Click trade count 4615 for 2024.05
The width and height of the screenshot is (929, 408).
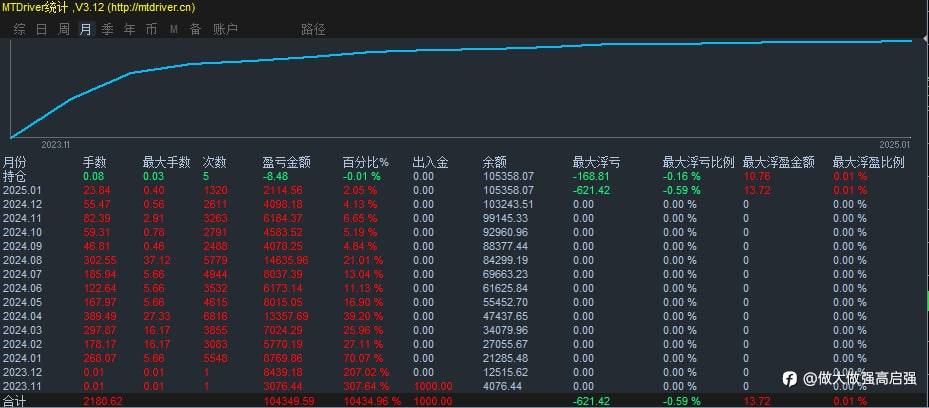pos(214,302)
